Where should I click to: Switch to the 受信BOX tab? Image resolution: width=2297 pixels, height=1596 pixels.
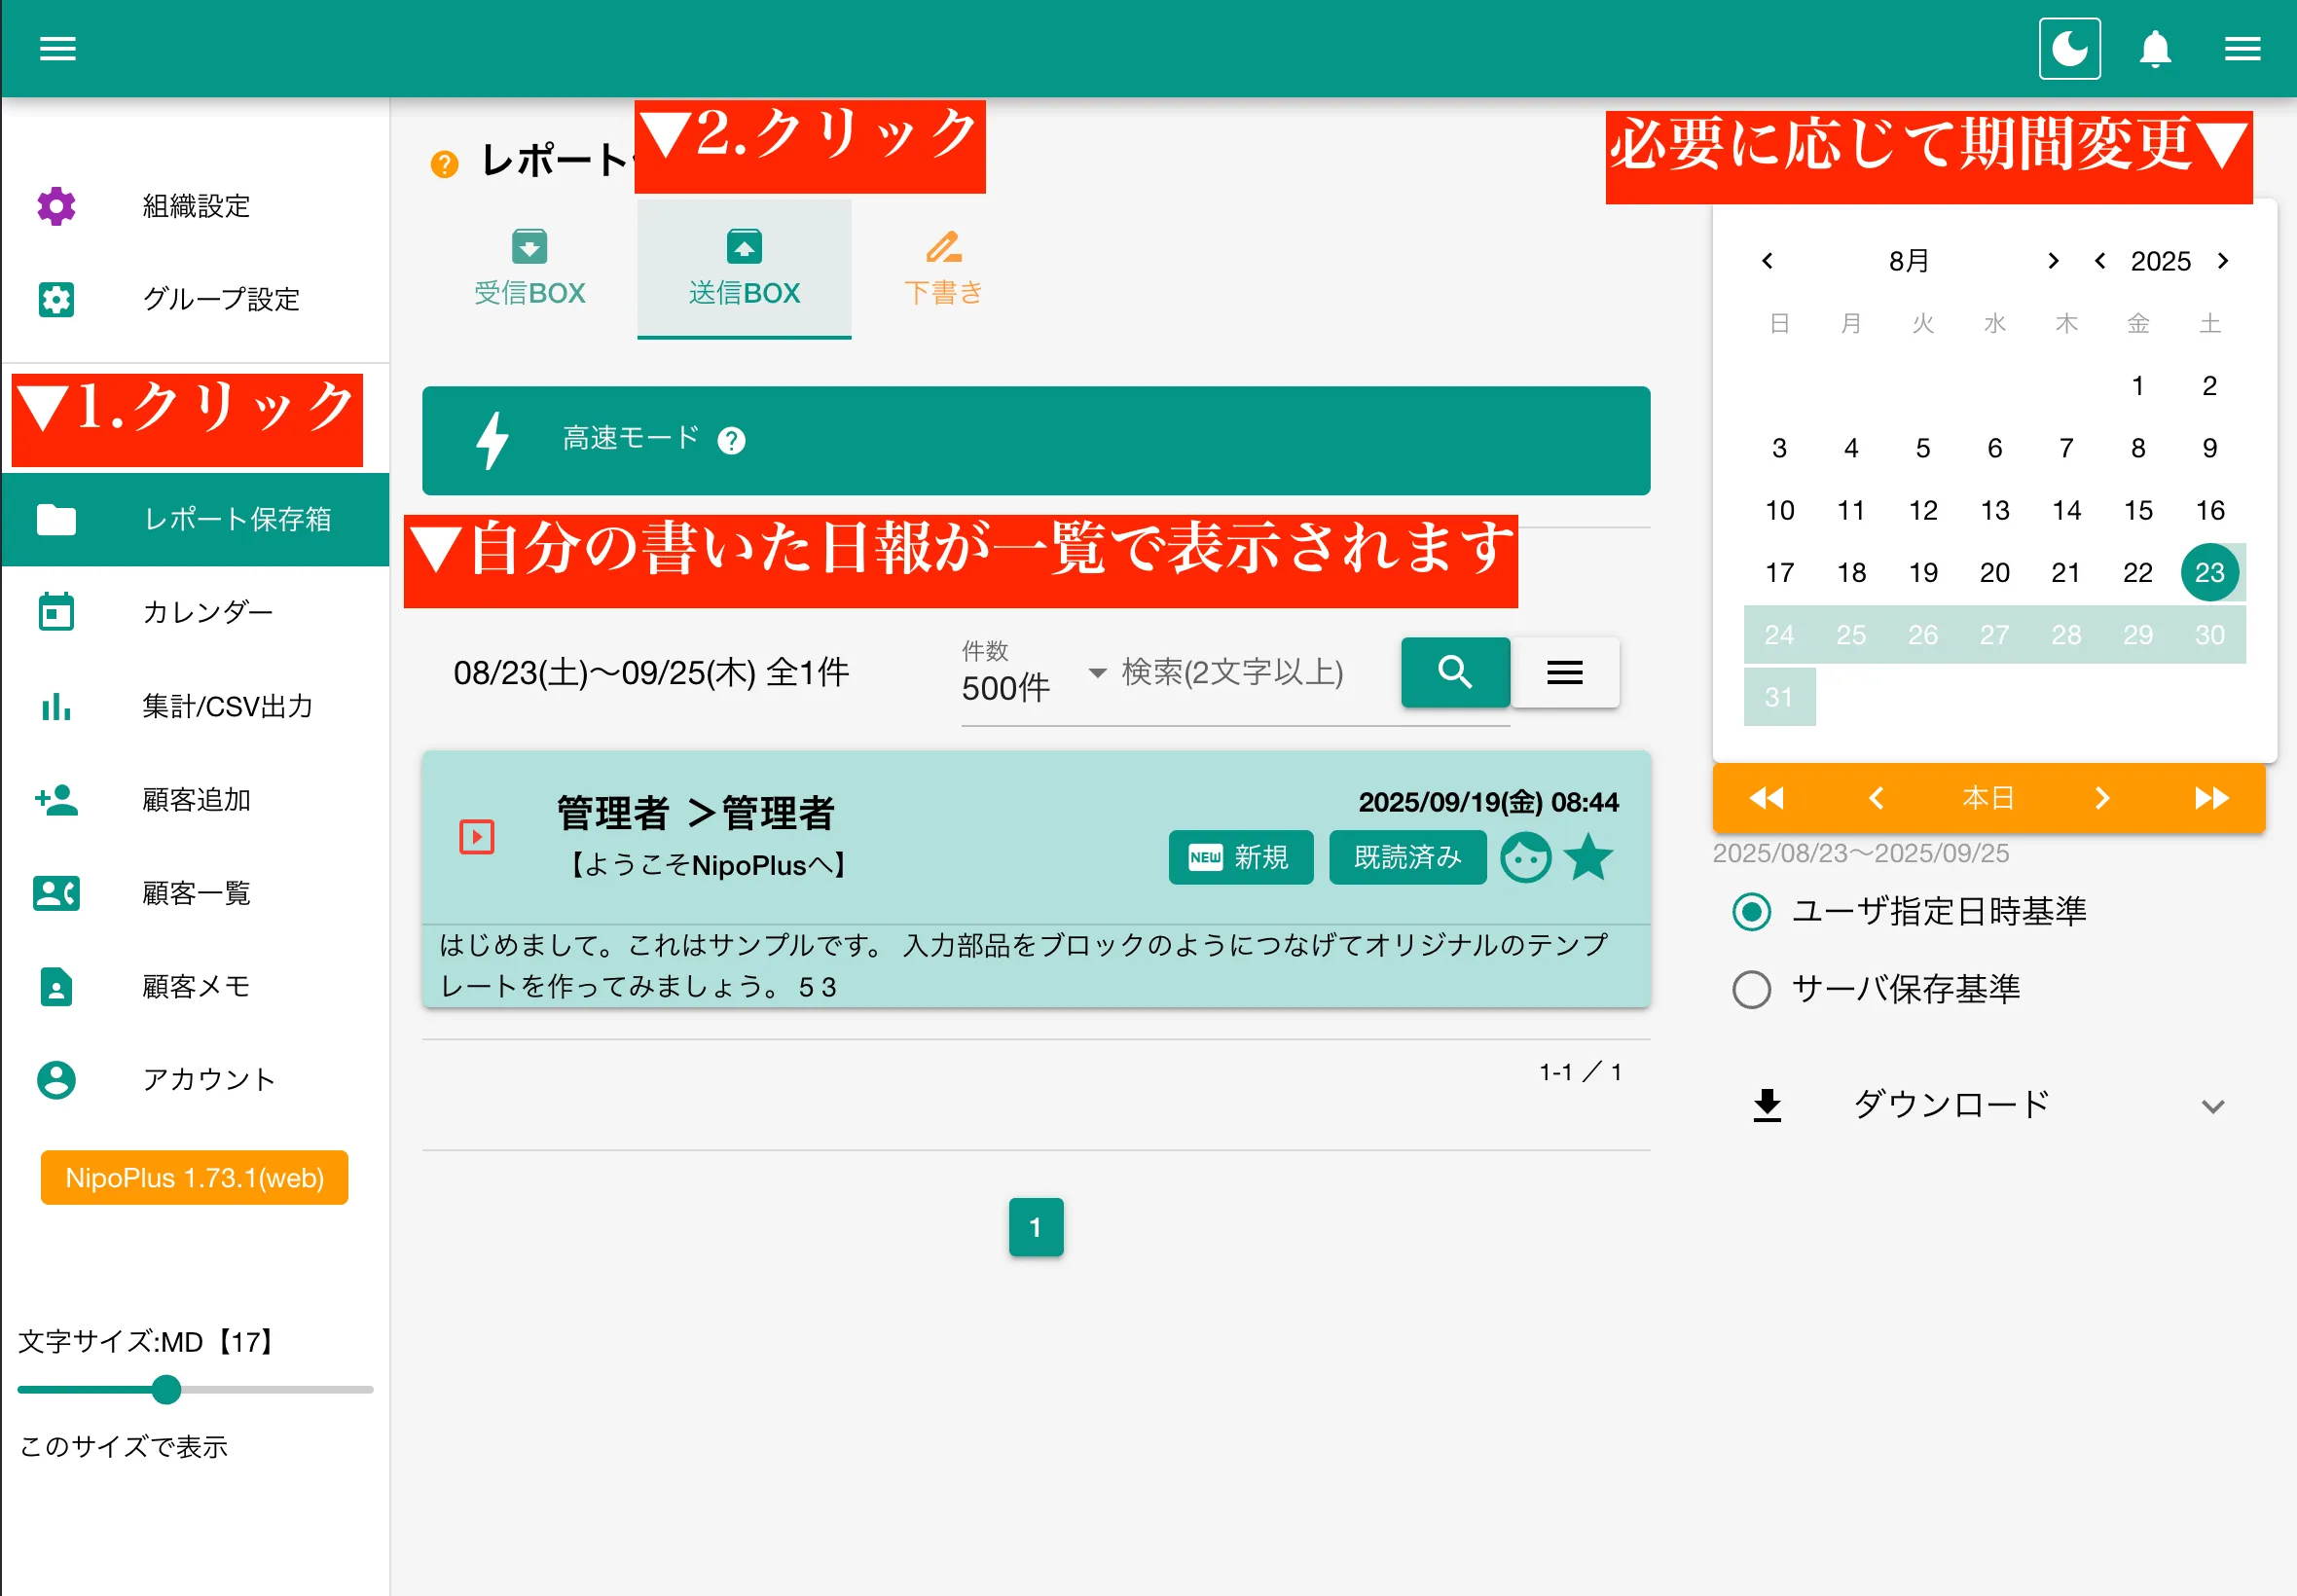(x=531, y=267)
